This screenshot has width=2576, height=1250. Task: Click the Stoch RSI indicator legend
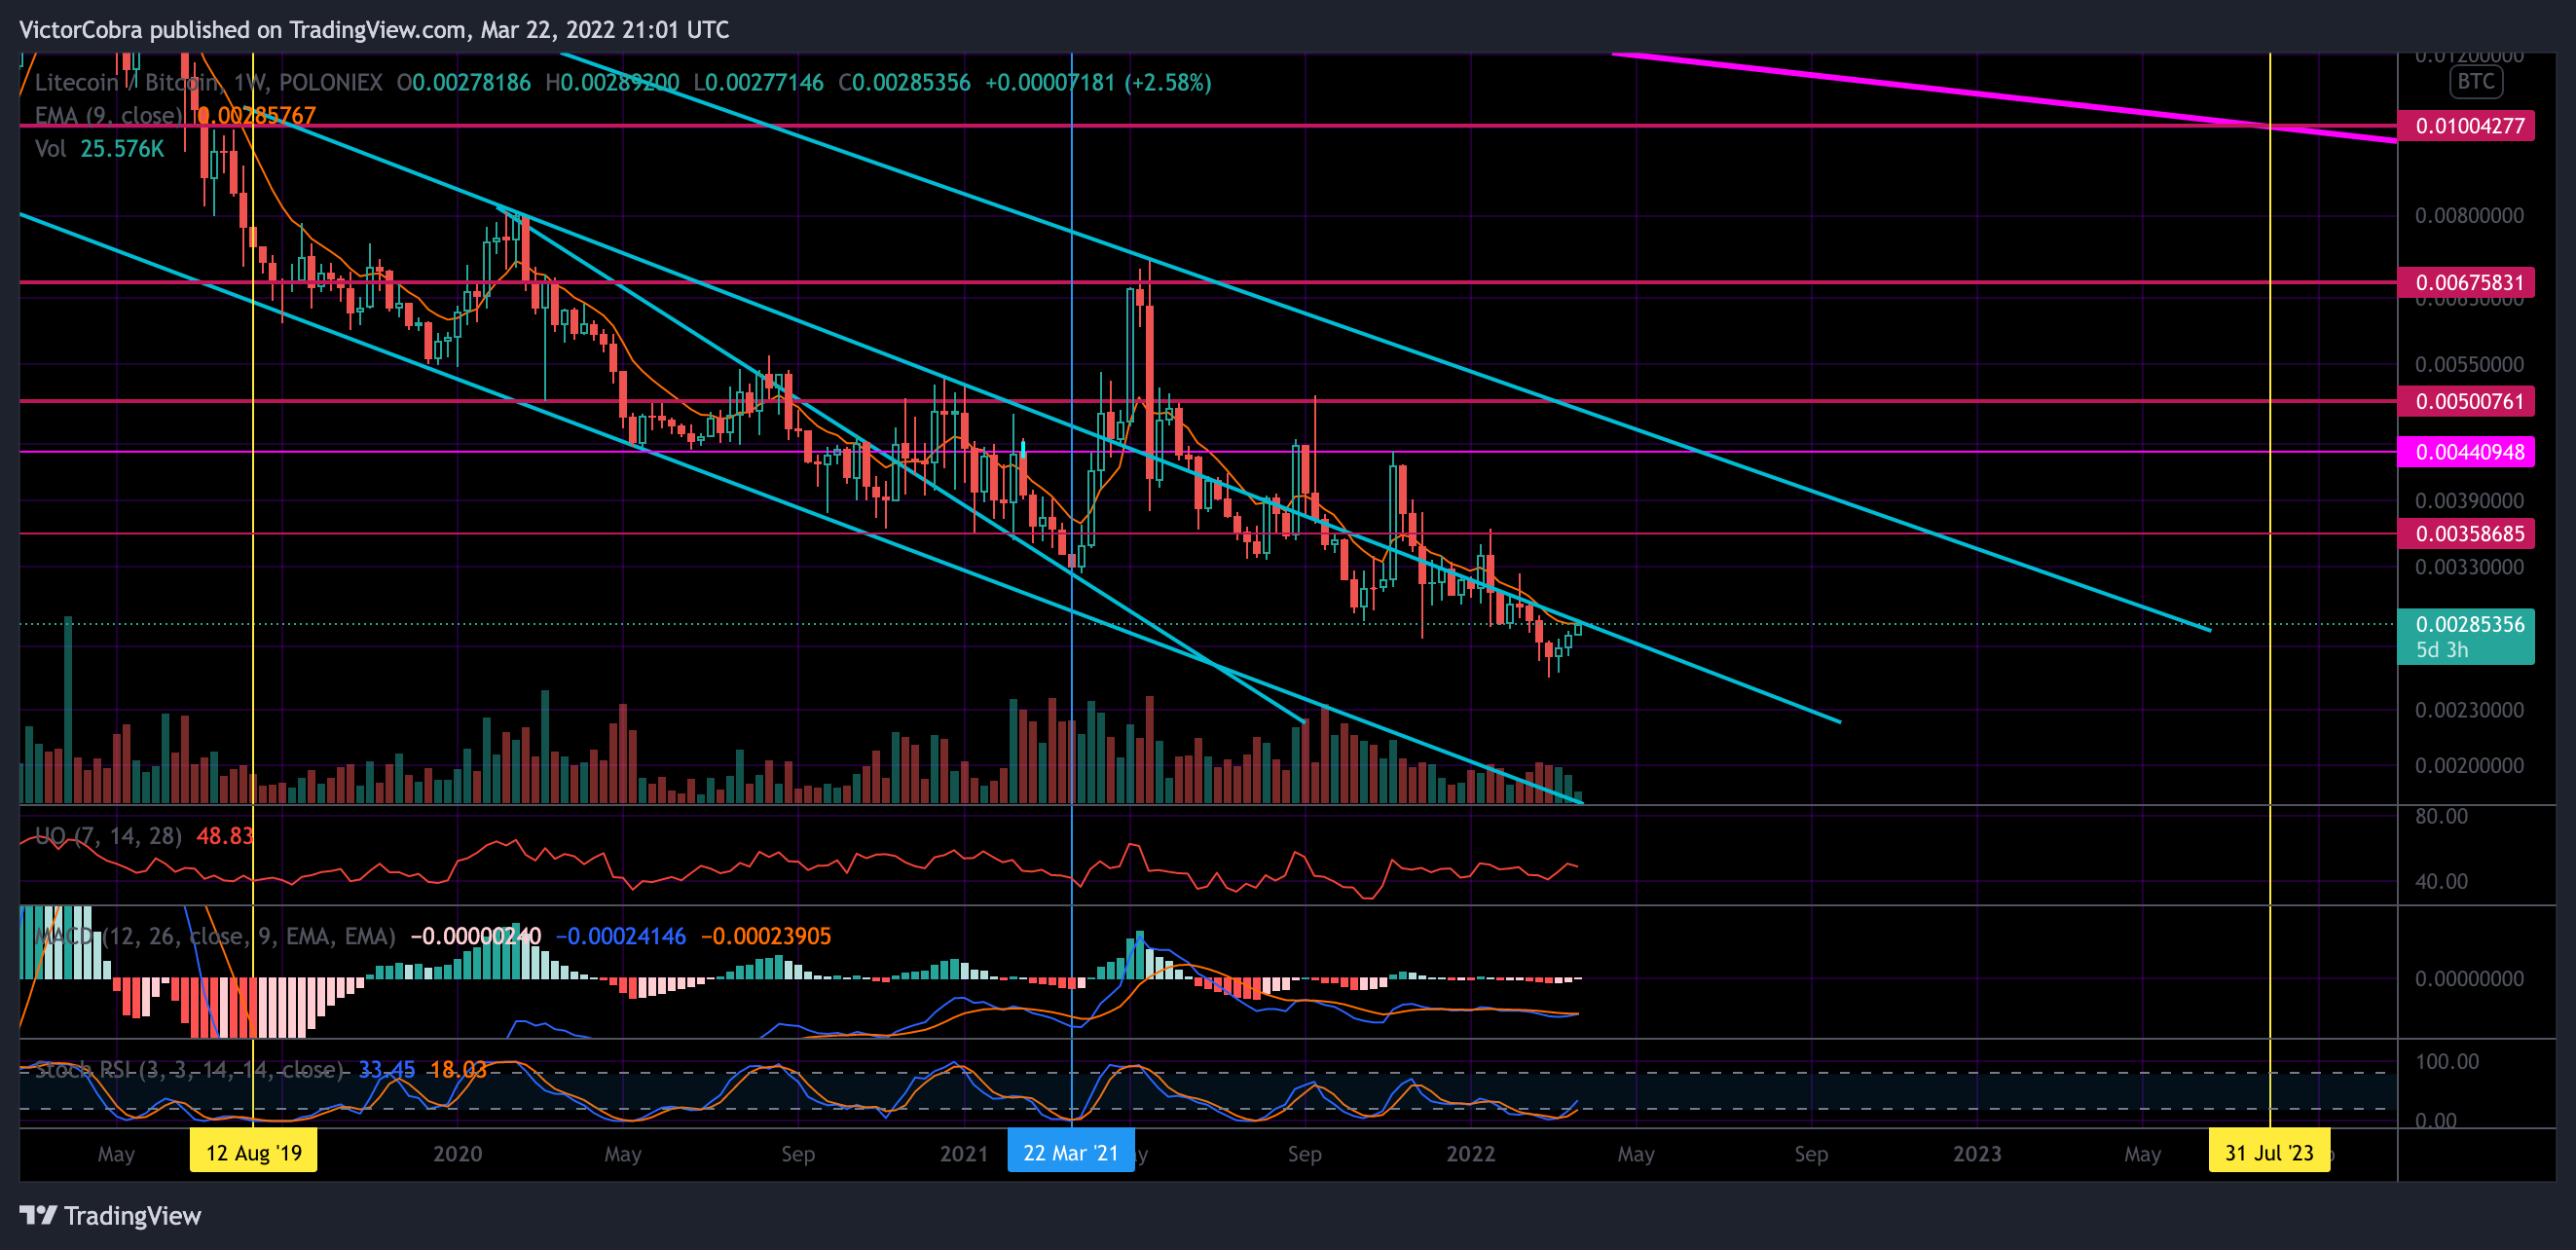tap(189, 1070)
